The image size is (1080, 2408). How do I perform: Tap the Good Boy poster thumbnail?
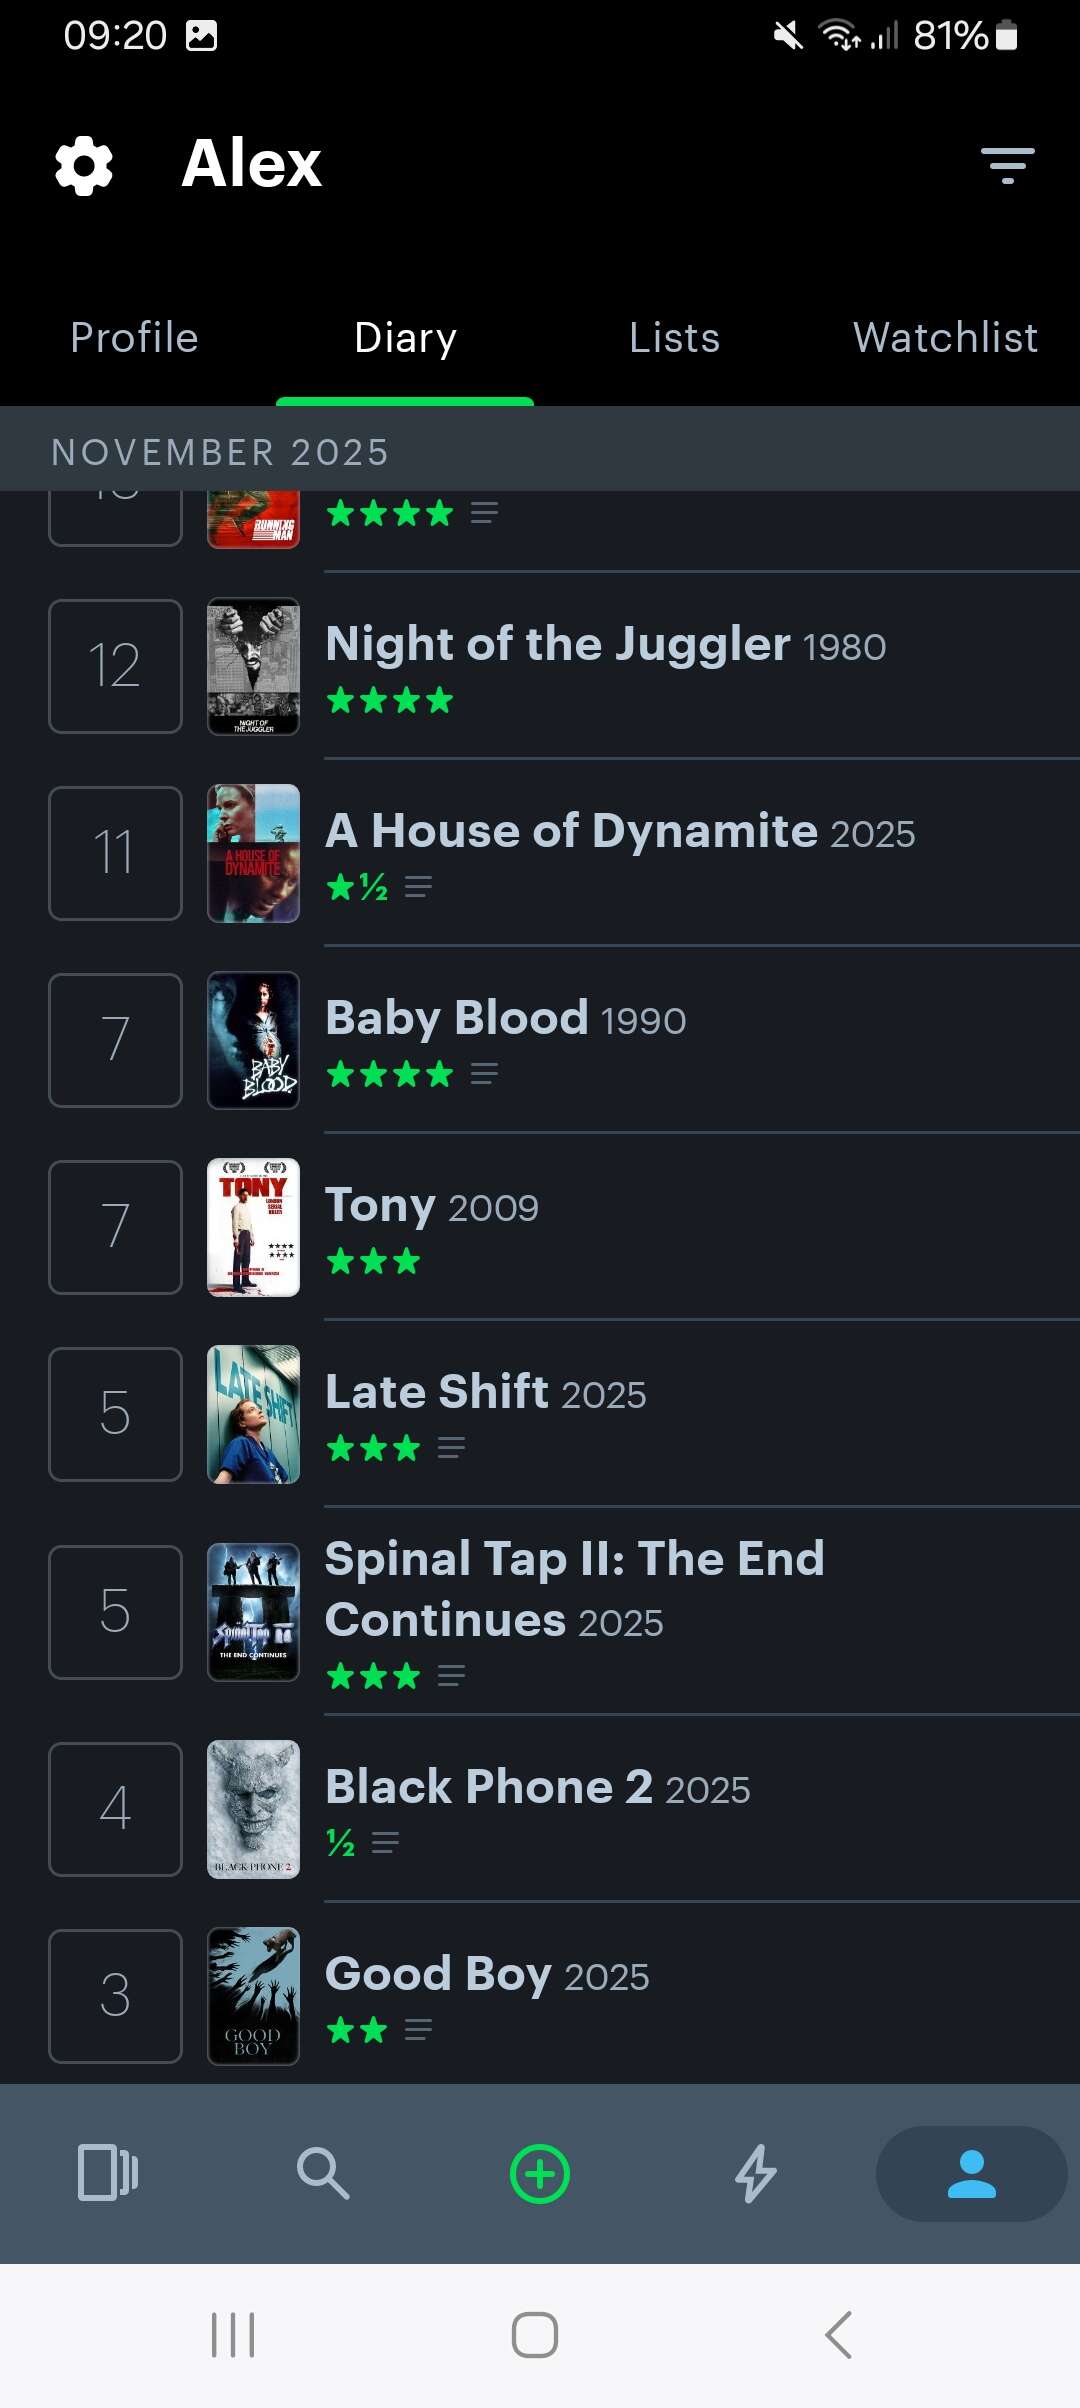pyautogui.click(x=253, y=1996)
